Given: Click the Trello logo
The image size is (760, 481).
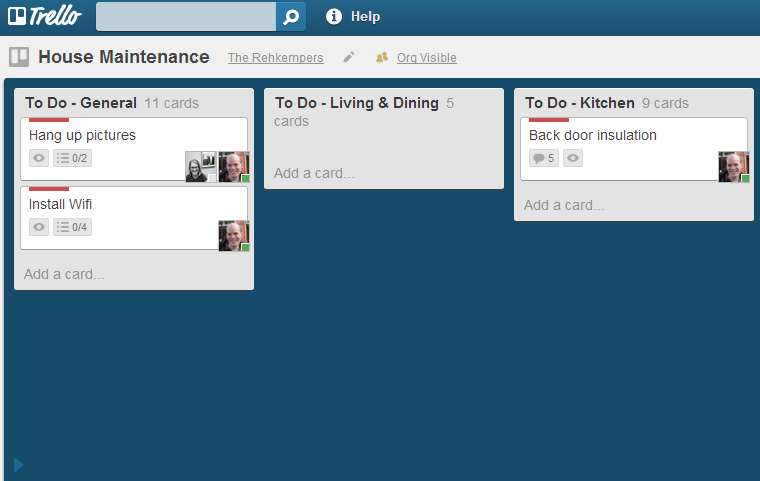Looking at the screenshot, I should pyautogui.click(x=45, y=16).
